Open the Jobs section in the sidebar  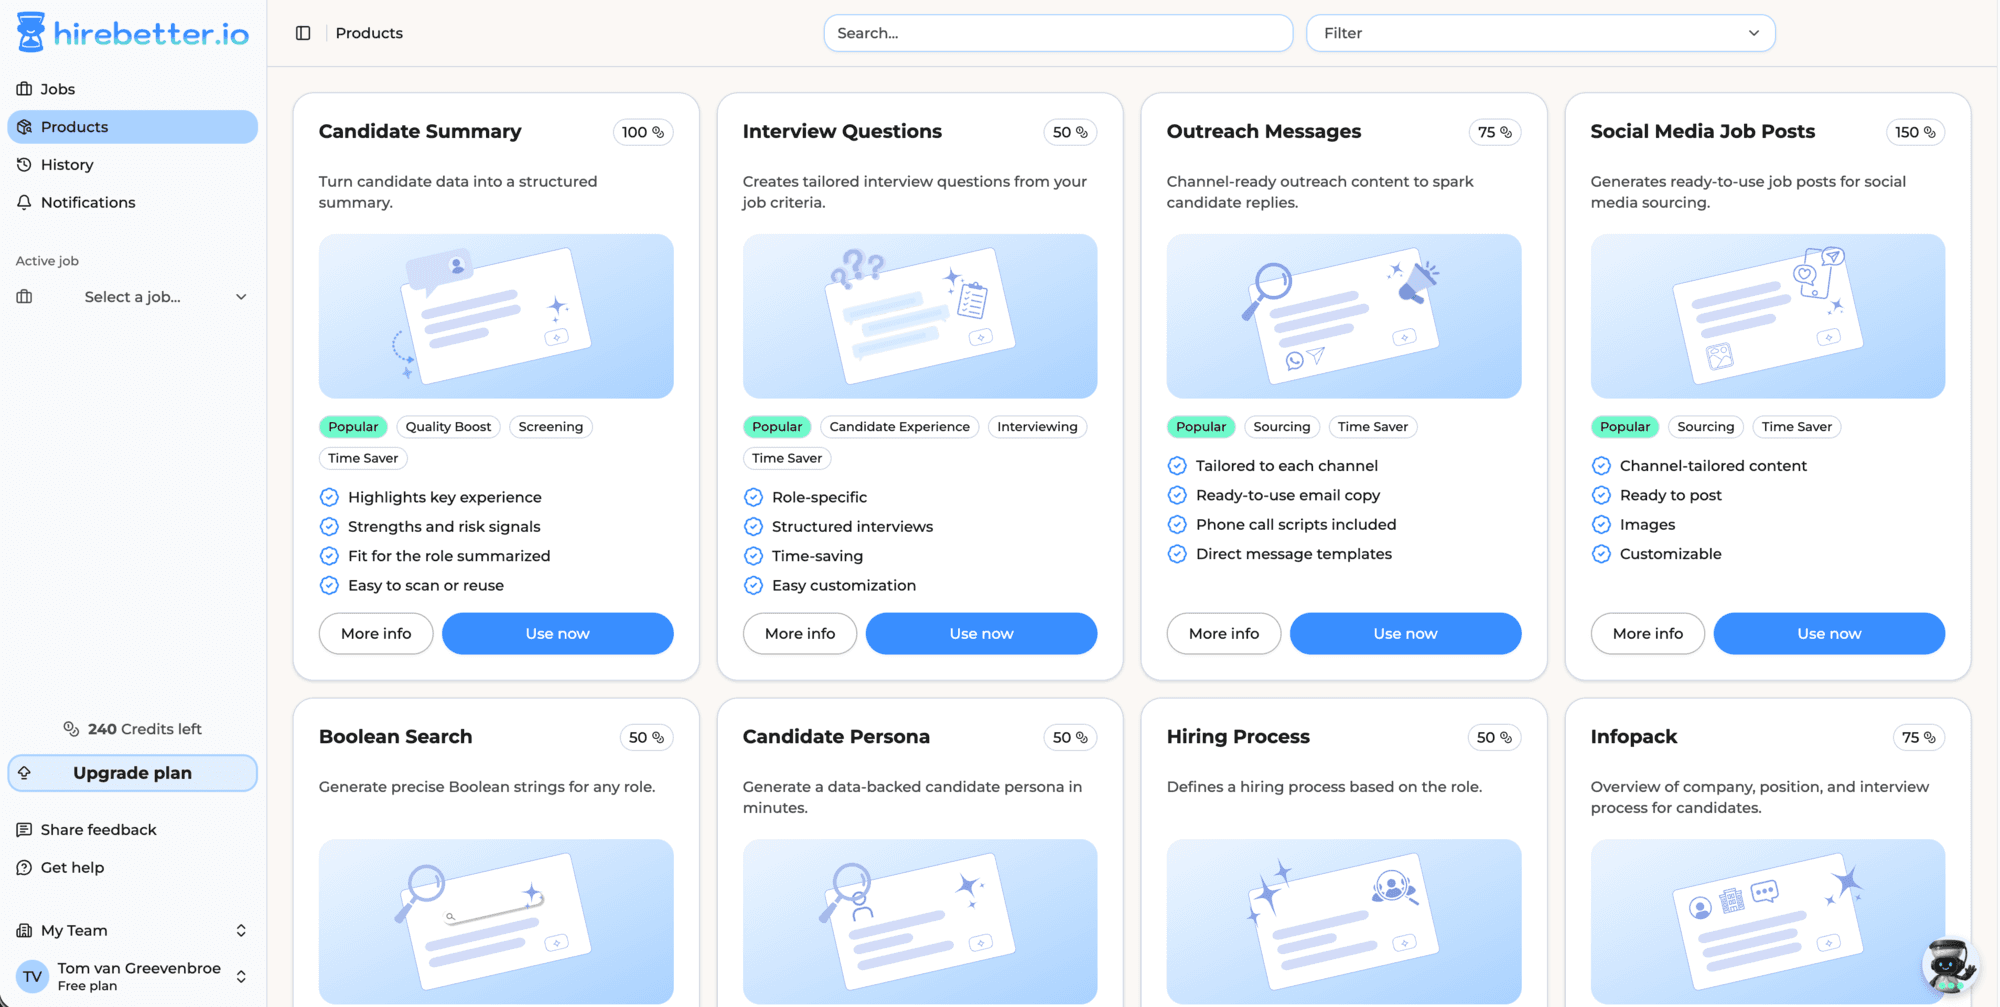57,88
